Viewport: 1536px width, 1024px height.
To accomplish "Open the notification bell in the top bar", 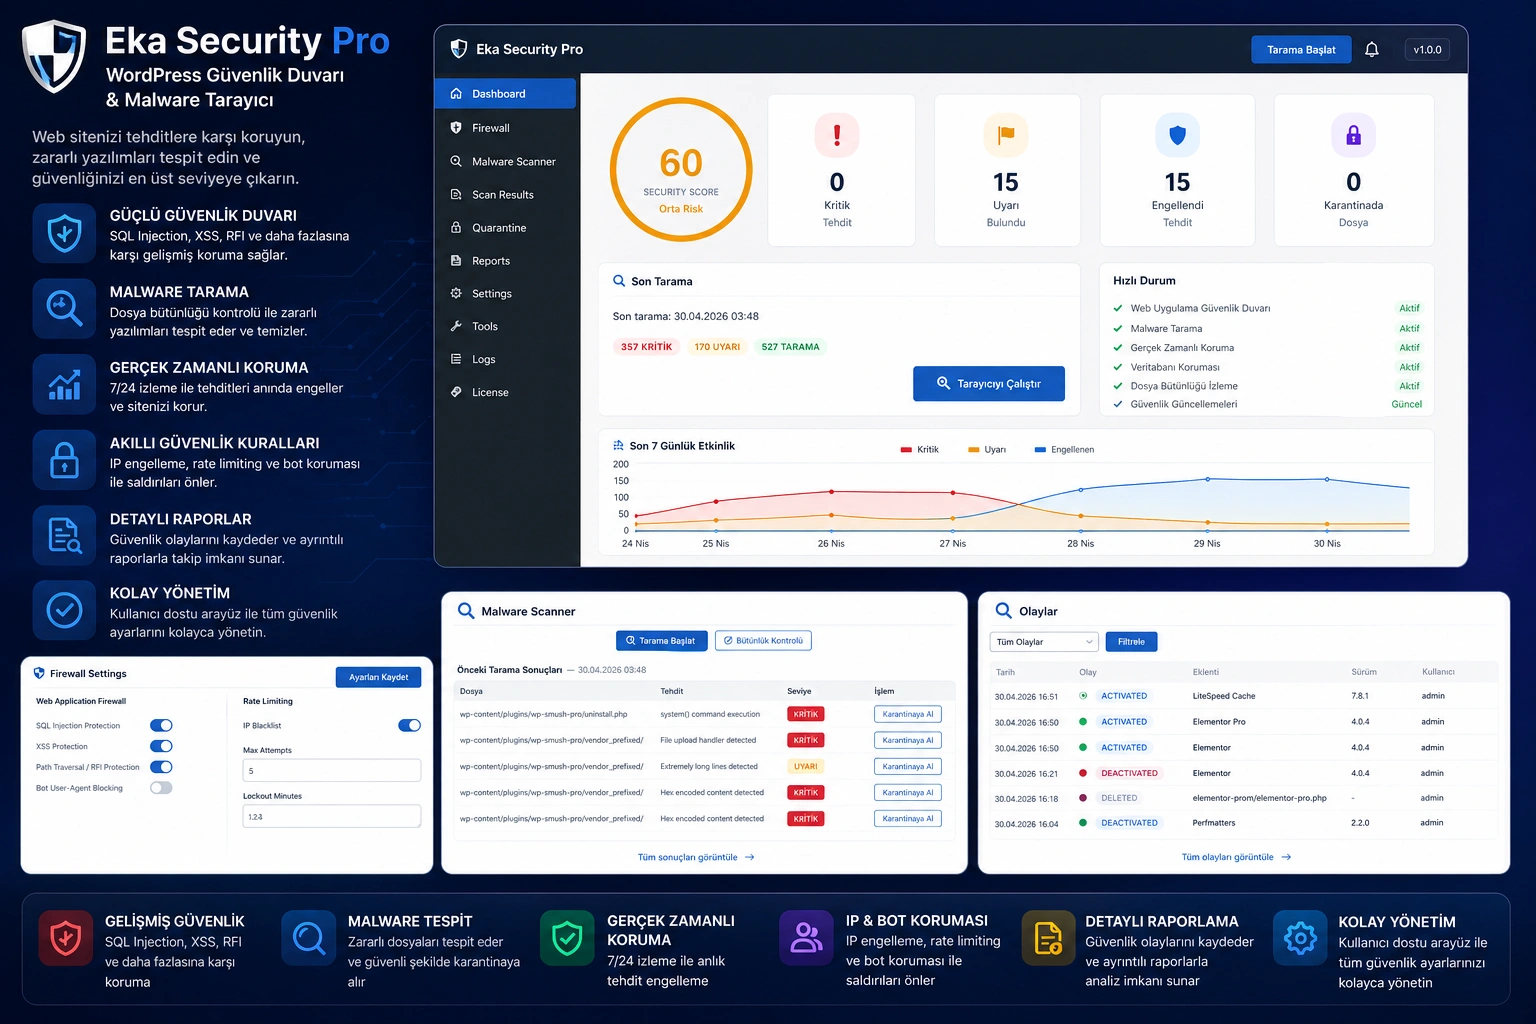I will (x=1371, y=49).
